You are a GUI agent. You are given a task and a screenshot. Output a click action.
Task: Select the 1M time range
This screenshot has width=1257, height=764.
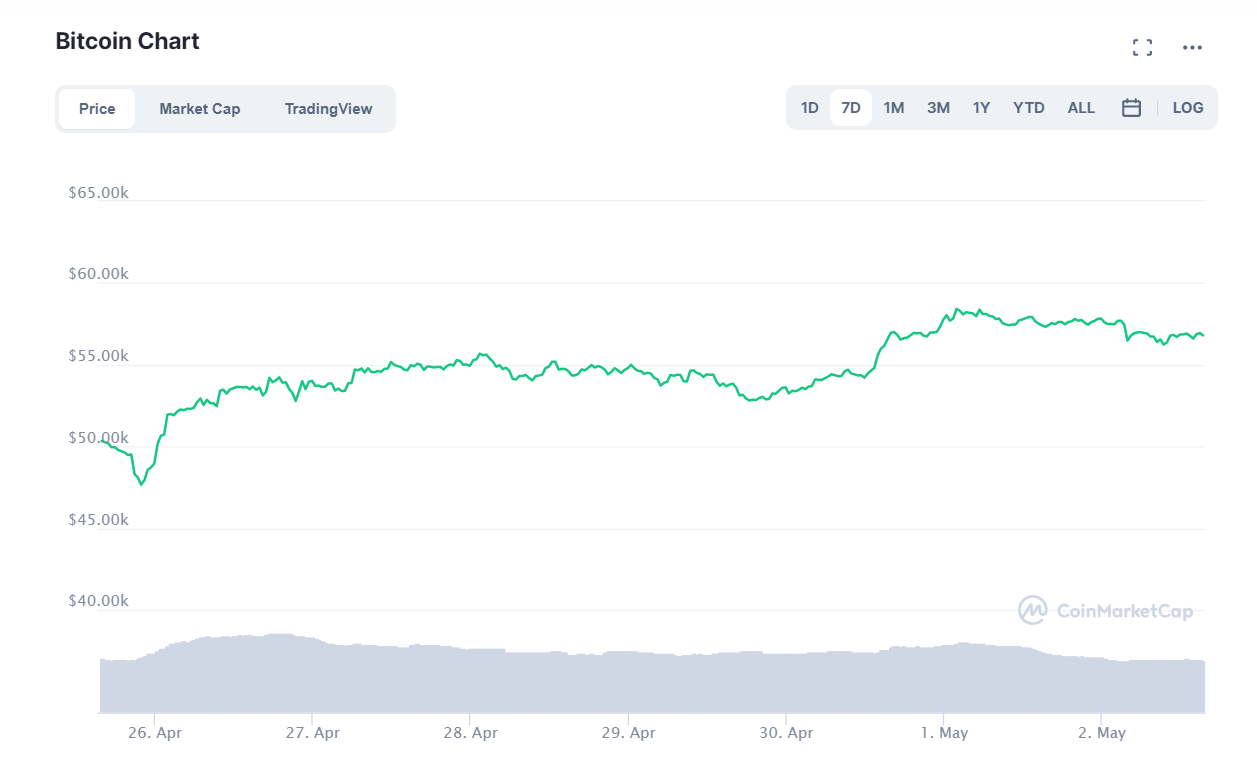point(893,107)
